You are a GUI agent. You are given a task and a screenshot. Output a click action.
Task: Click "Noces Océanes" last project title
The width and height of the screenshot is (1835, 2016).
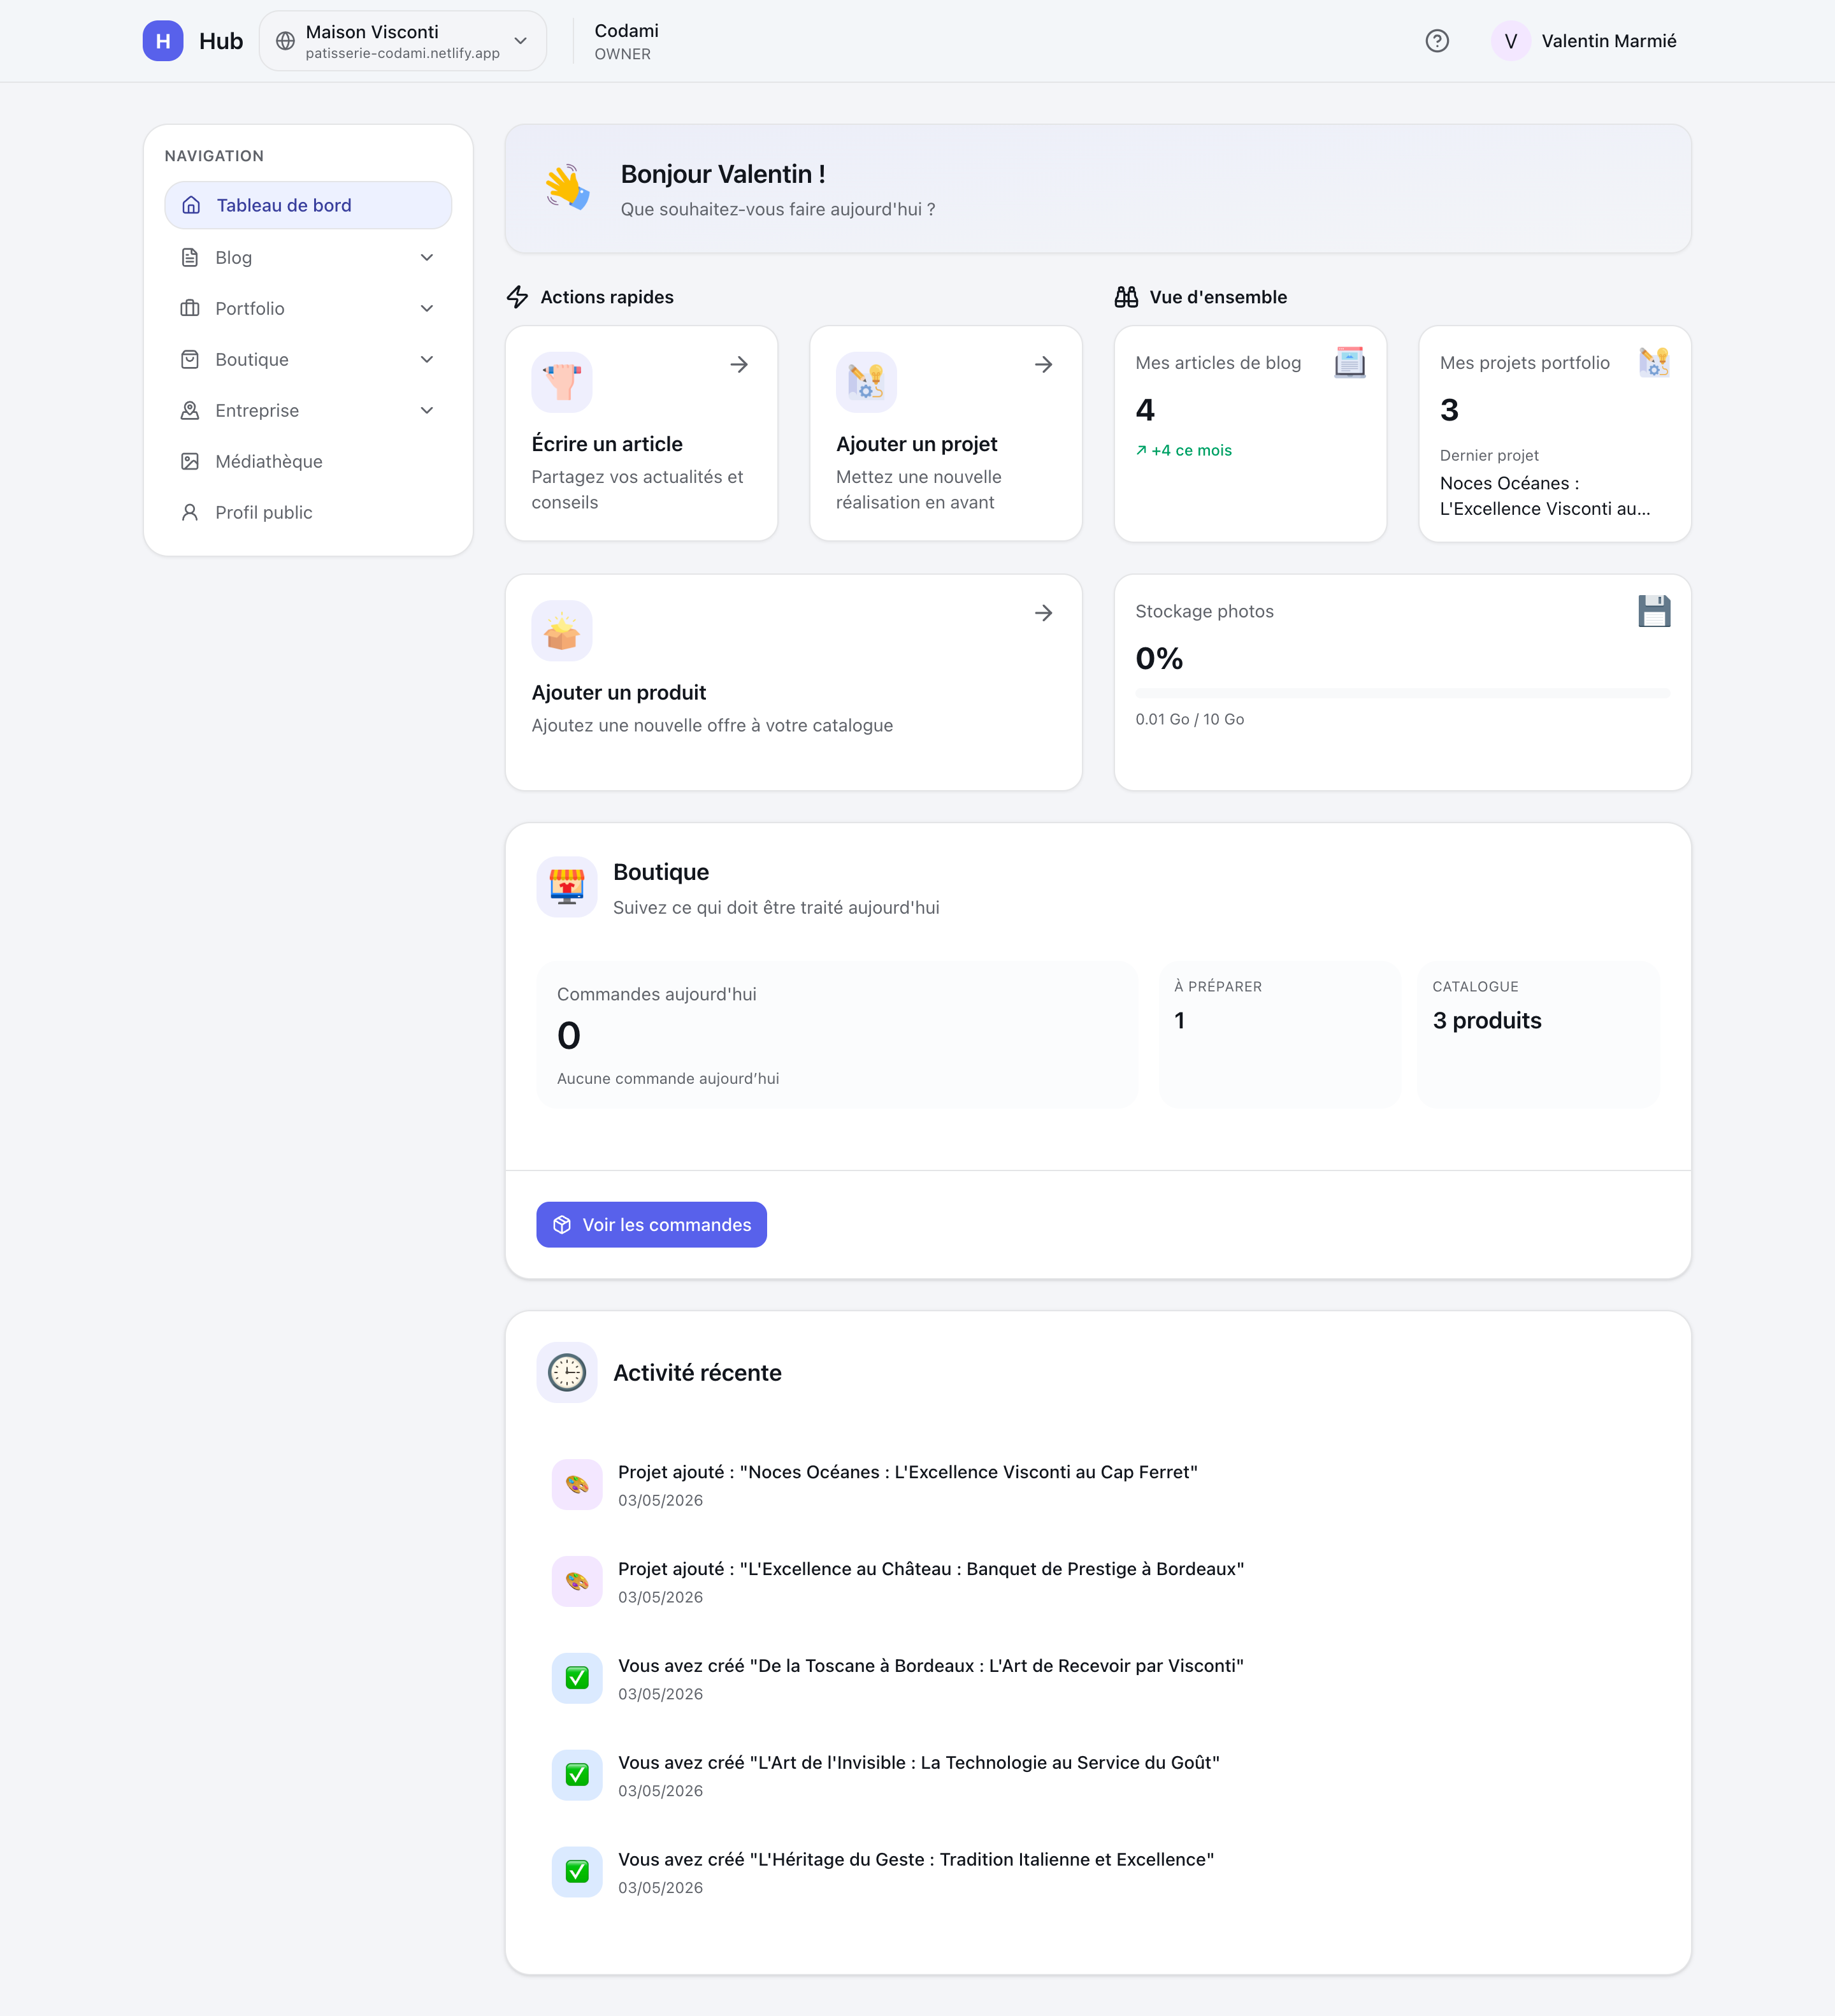1545,496
